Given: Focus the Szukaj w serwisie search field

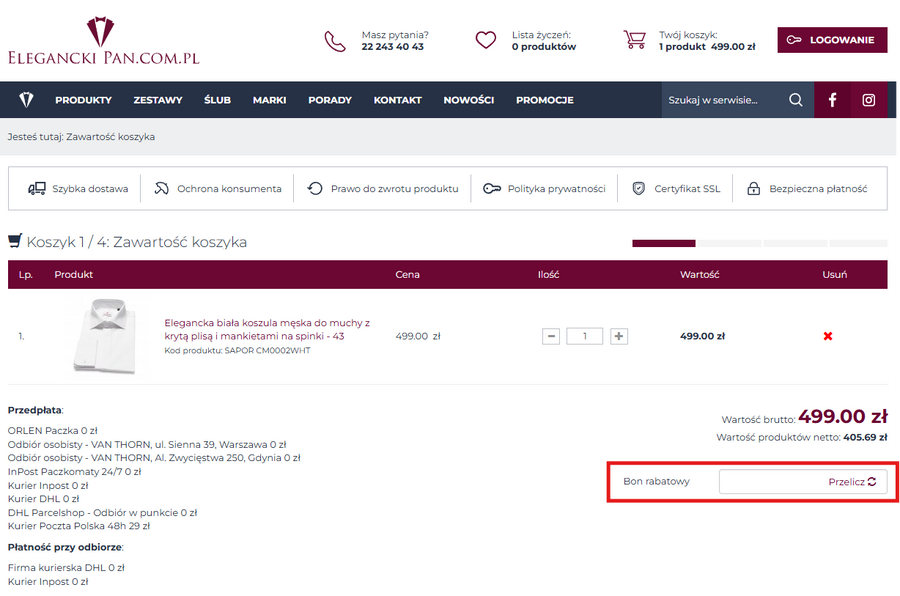Looking at the screenshot, I should pyautogui.click(x=720, y=100).
